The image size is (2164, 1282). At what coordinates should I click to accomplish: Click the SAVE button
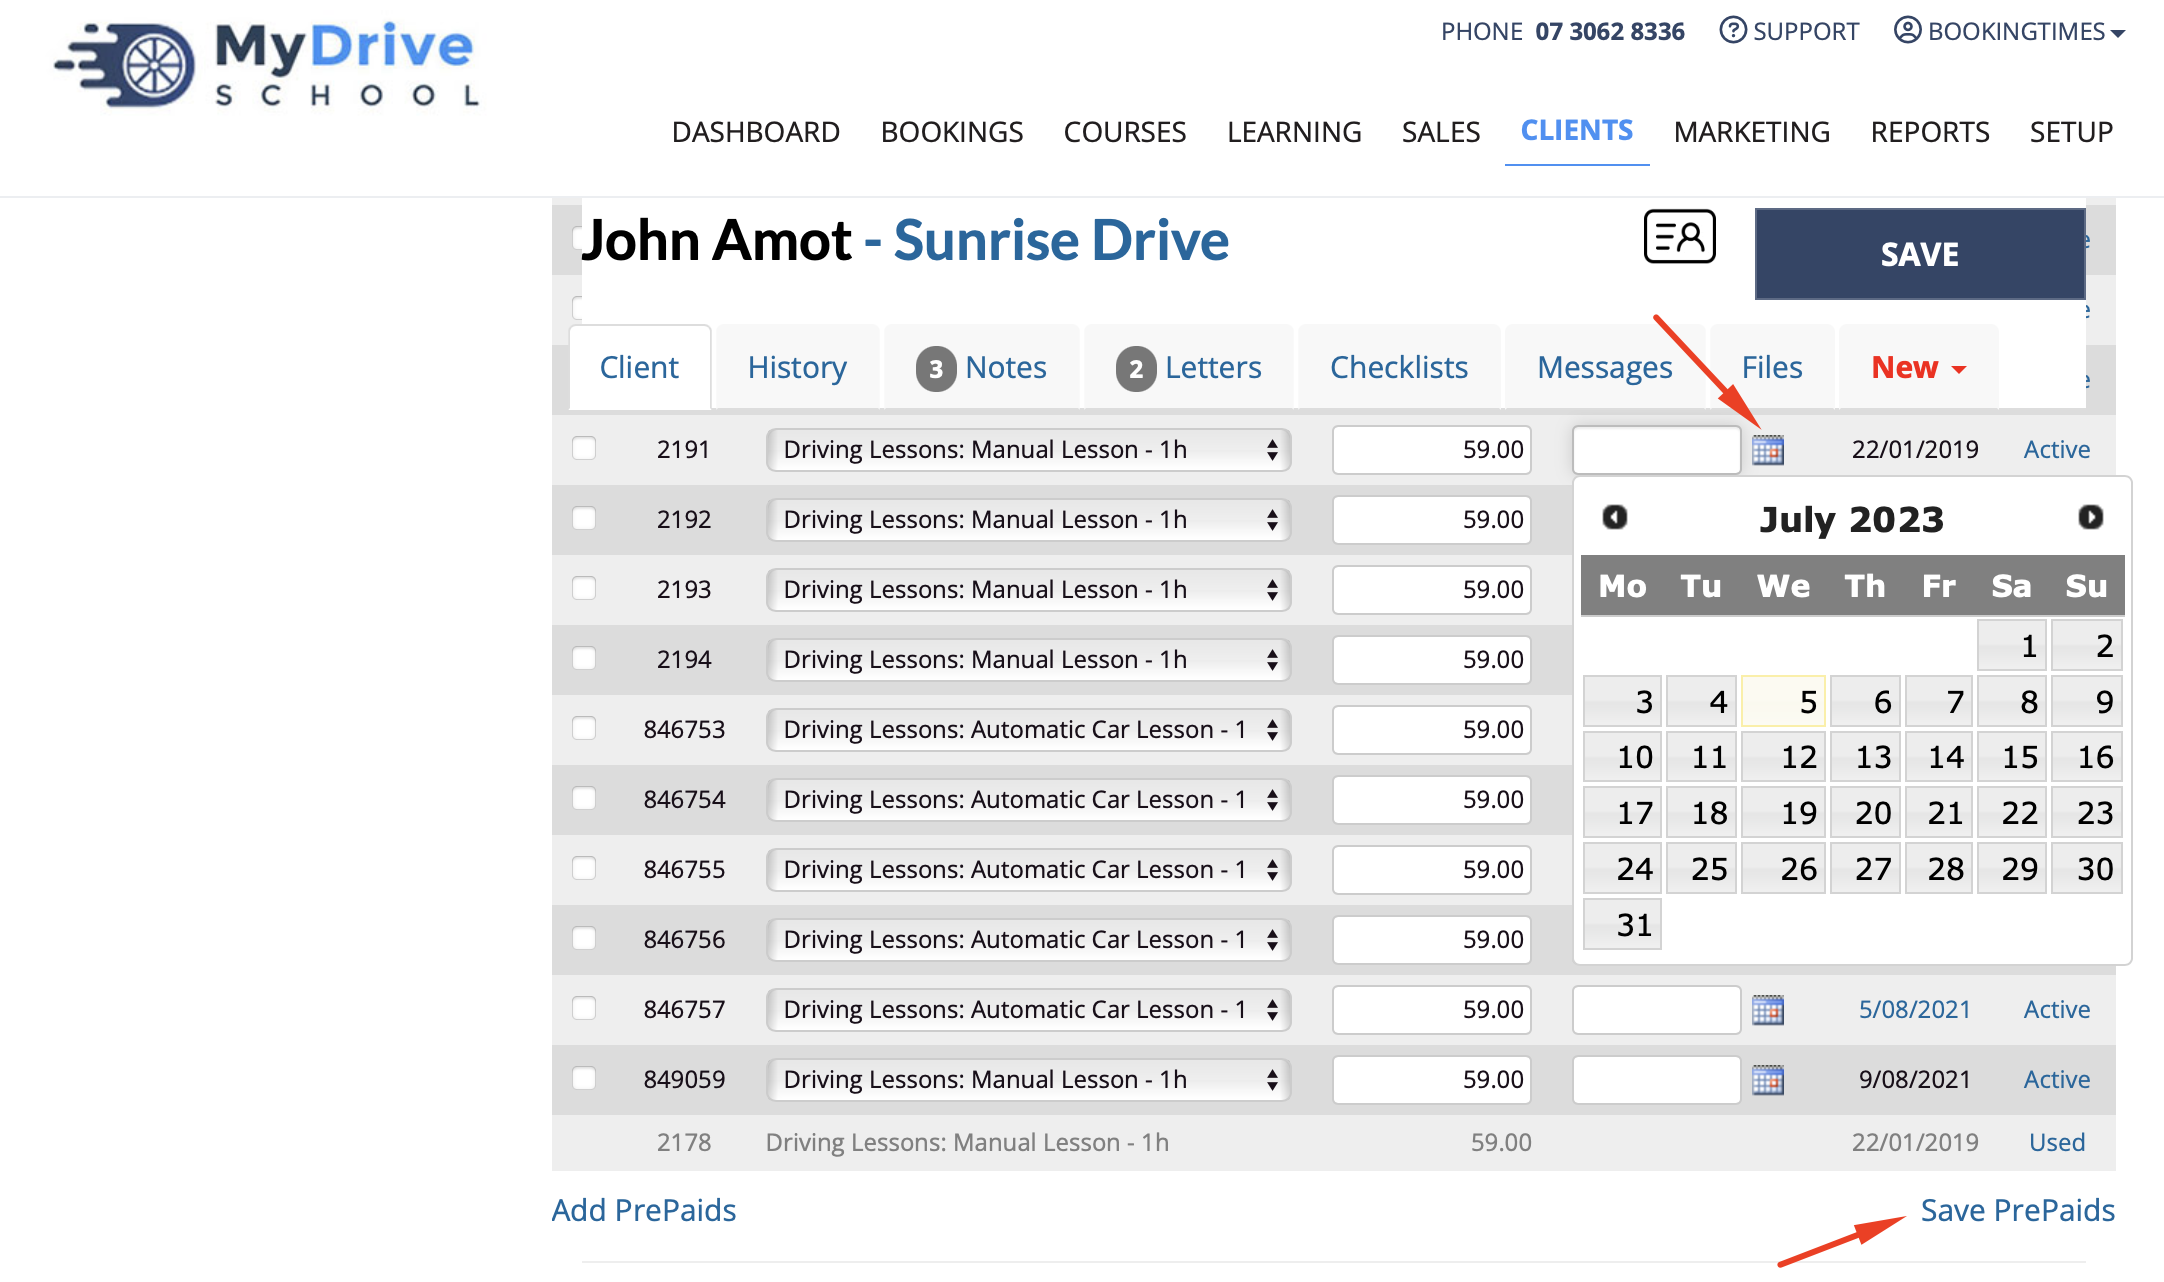tap(1920, 254)
